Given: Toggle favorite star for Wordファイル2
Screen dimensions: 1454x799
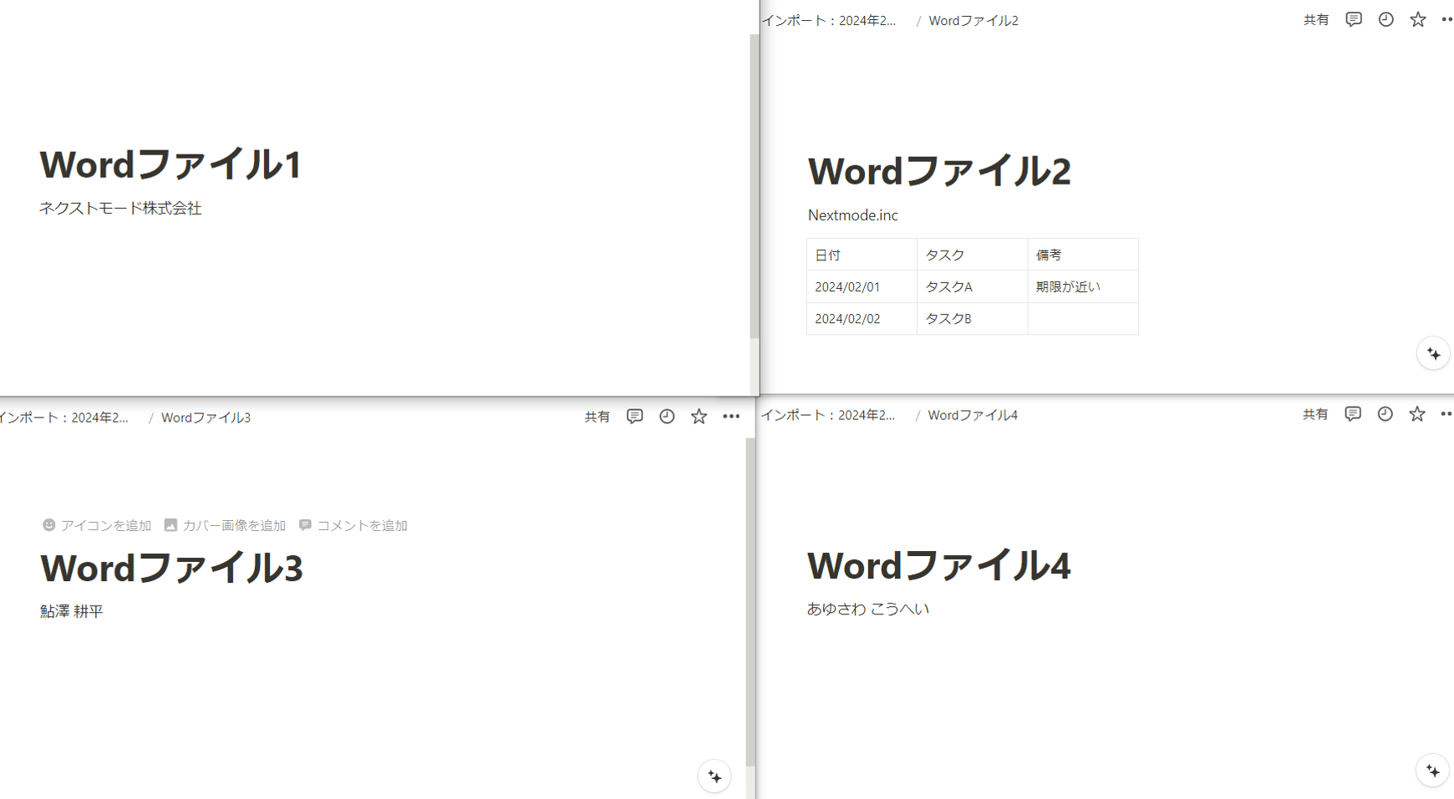Looking at the screenshot, I should point(1417,19).
